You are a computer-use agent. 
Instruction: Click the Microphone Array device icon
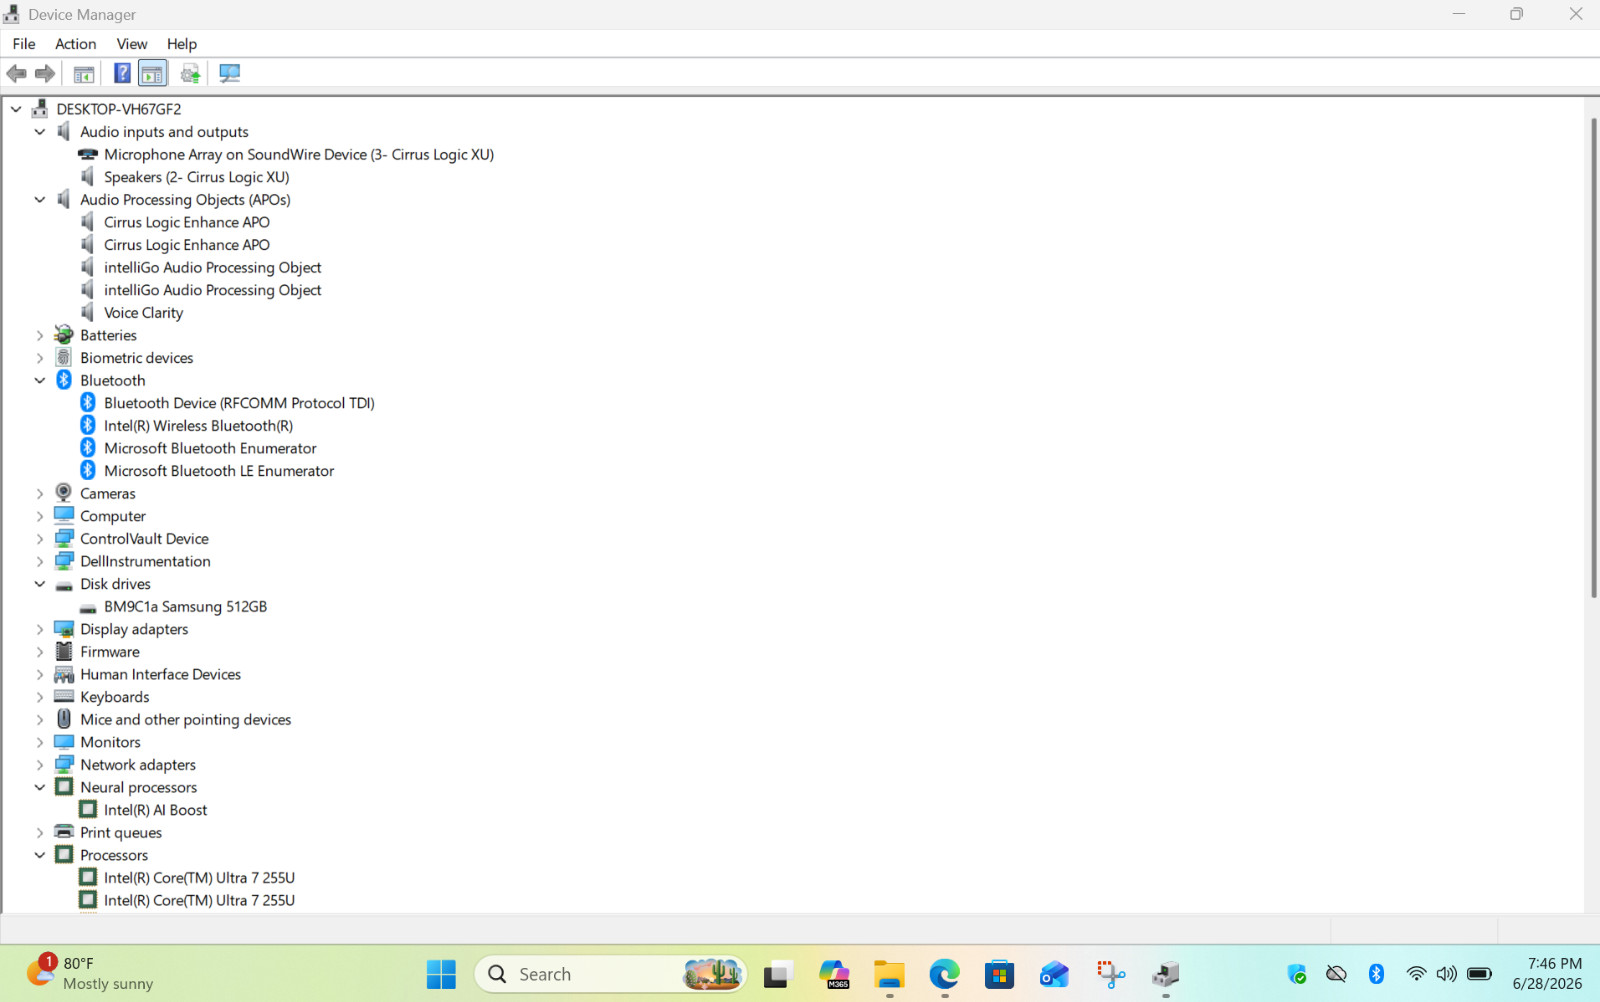coord(88,154)
